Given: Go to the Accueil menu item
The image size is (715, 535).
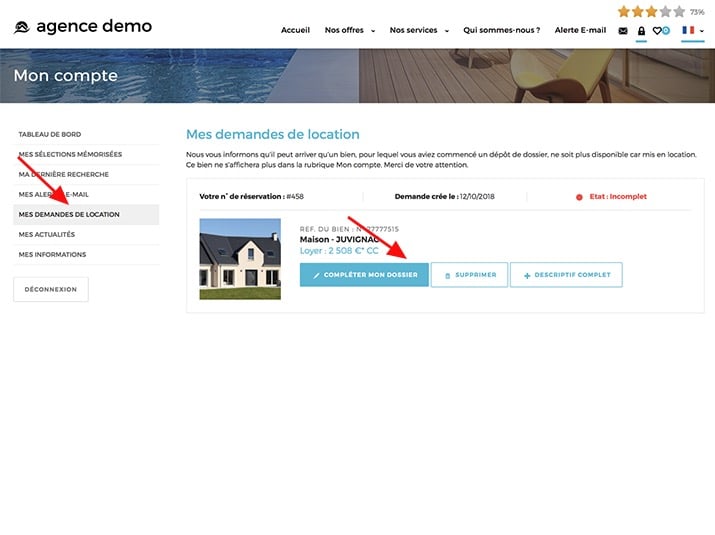Looking at the screenshot, I should [295, 31].
